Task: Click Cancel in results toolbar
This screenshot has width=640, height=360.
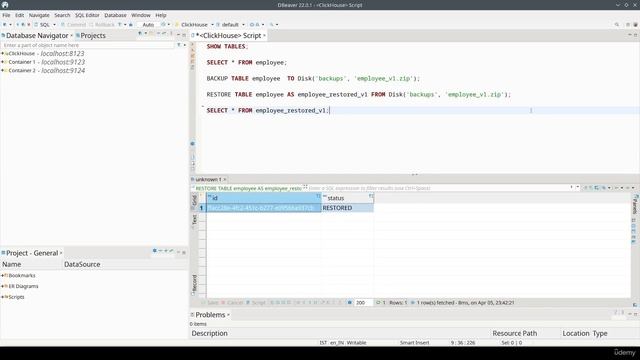Action: [232, 303]
